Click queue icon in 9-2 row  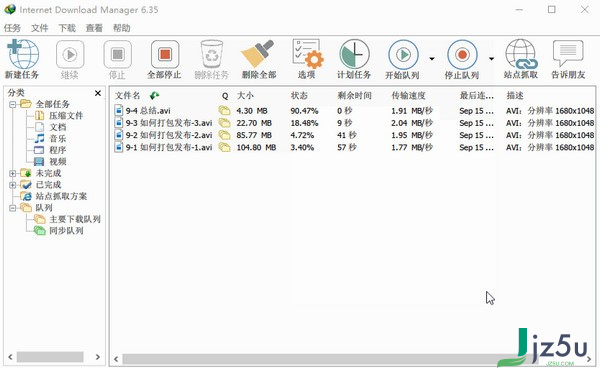coord(224,135)
